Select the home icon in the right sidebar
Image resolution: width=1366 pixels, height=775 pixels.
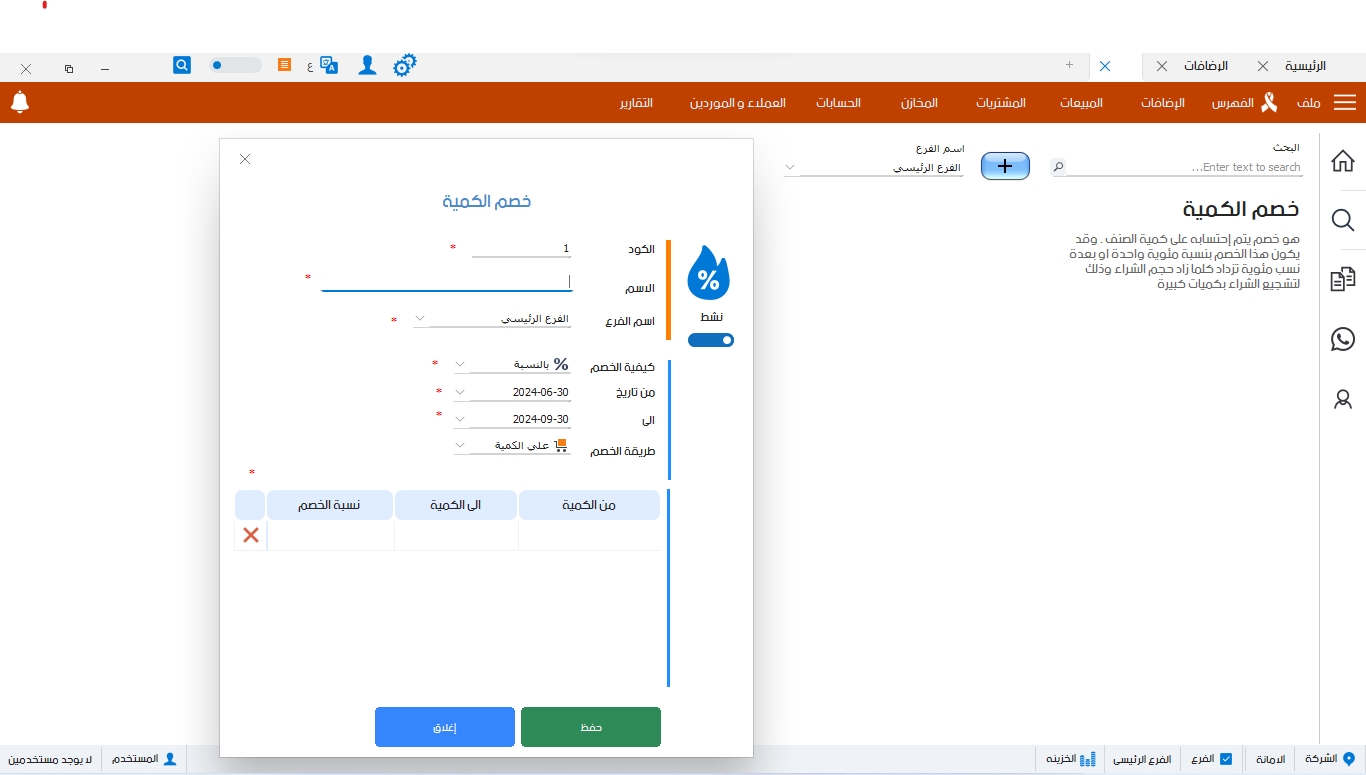[x=1343, y=160]
